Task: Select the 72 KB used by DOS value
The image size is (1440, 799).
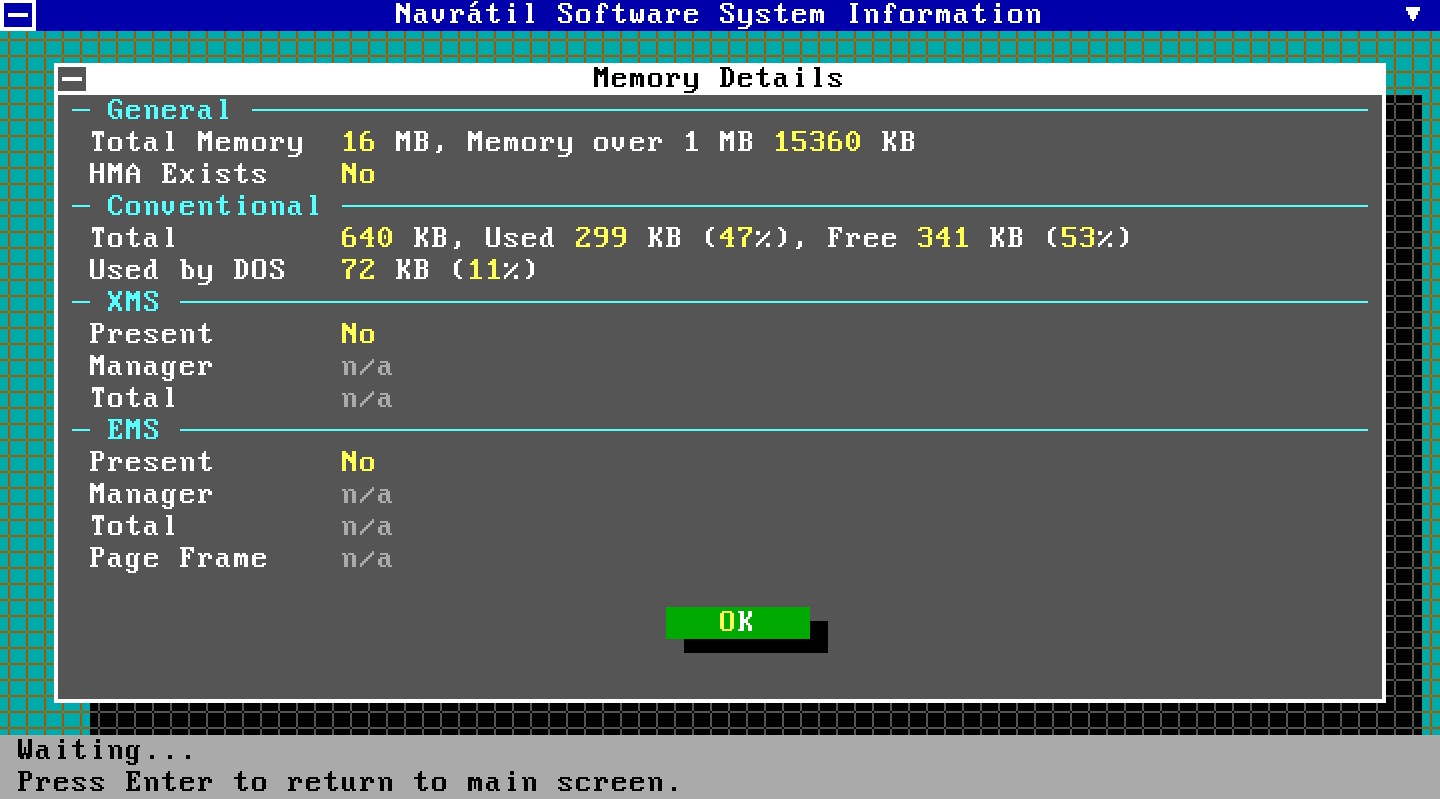Action: click(385, 270)
